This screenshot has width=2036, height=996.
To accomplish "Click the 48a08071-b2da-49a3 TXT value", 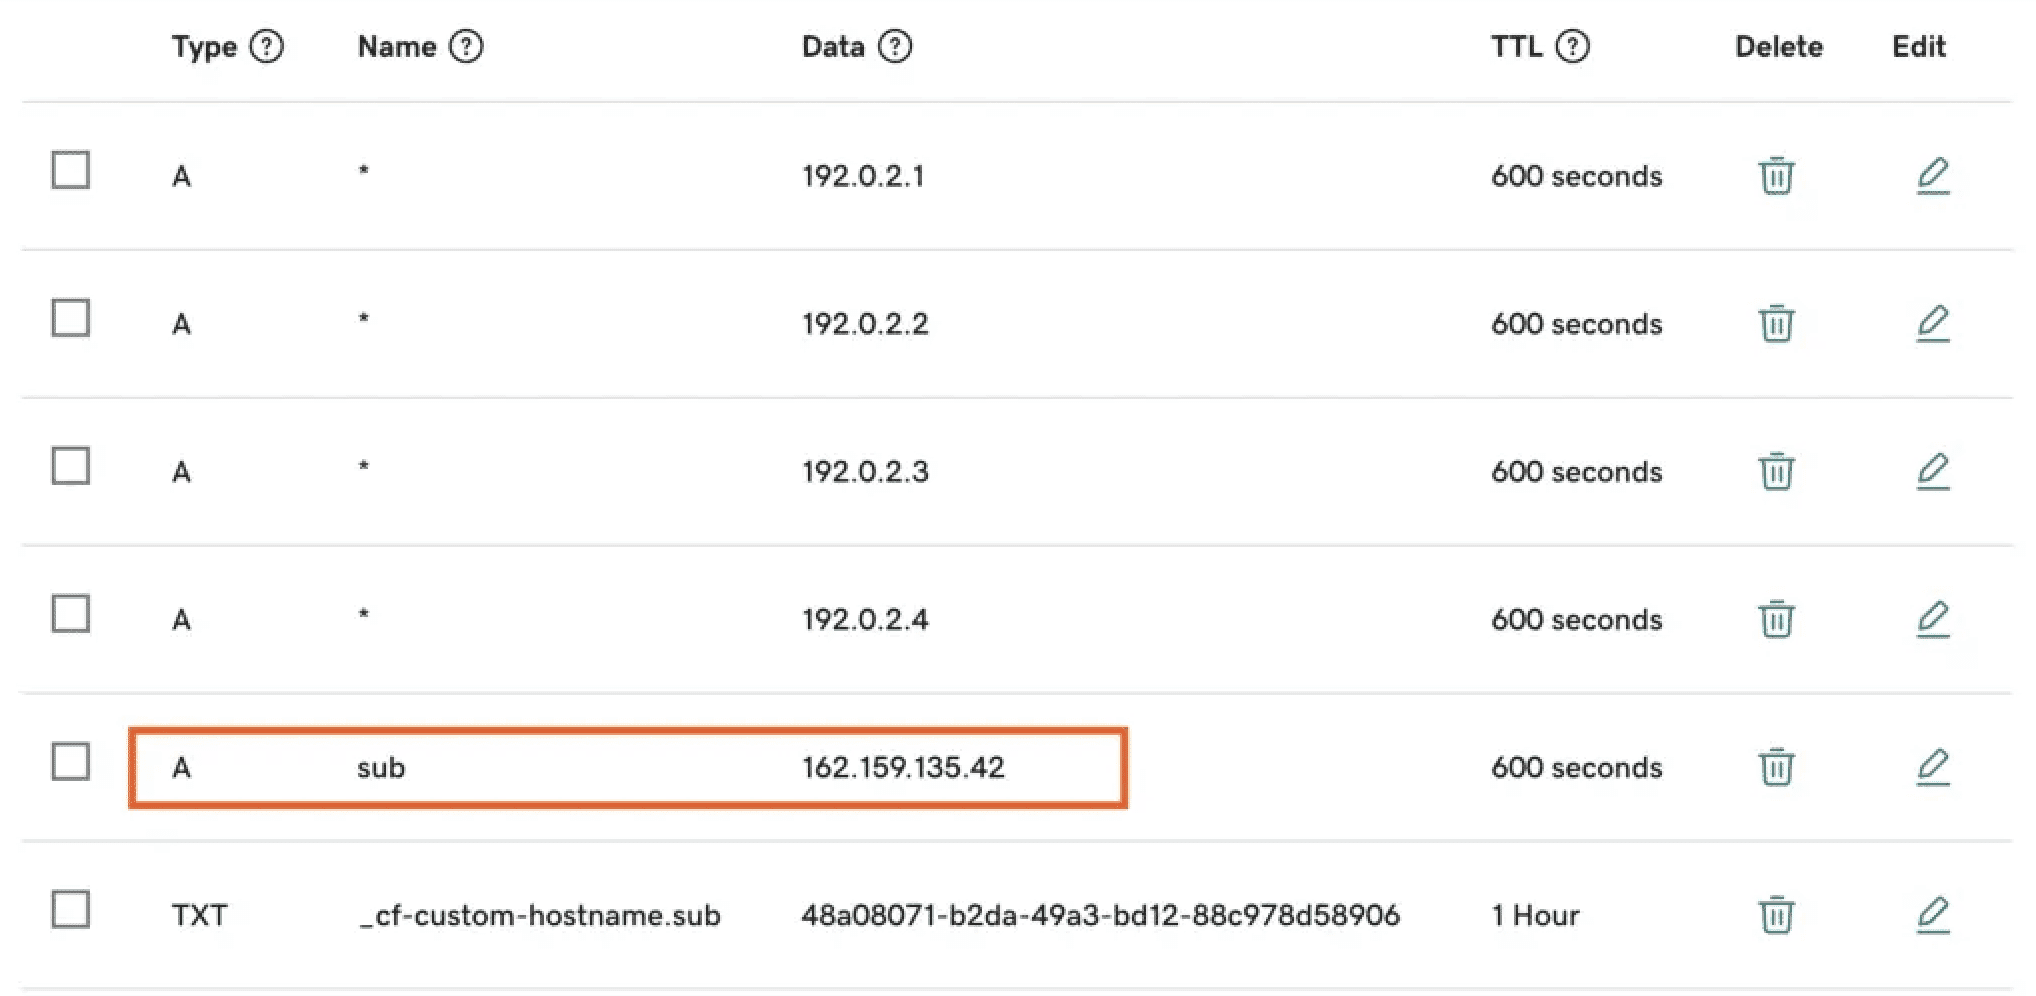I will [x=1100, y=915].
